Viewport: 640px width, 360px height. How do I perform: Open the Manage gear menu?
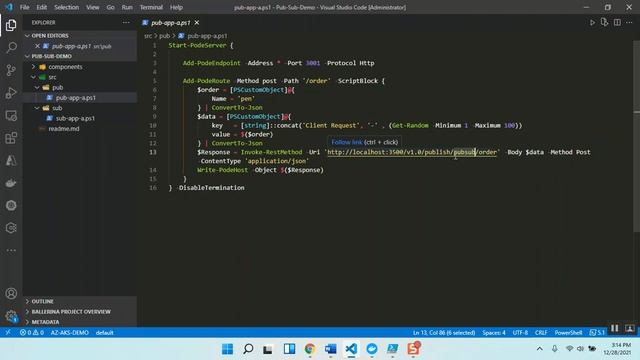11,316
